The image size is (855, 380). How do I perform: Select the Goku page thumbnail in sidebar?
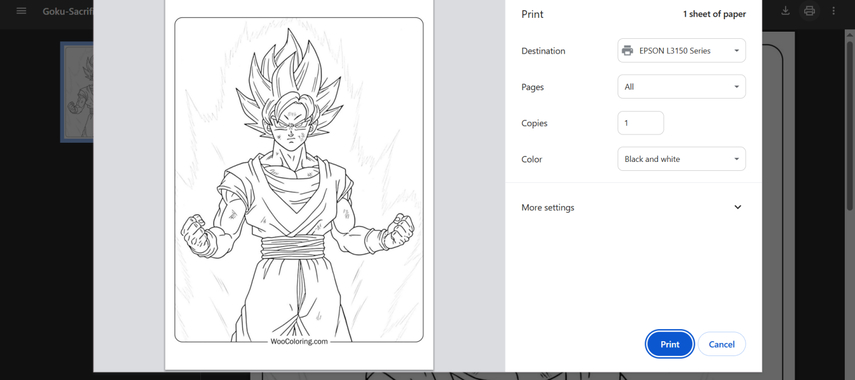(x=76, y=92)
